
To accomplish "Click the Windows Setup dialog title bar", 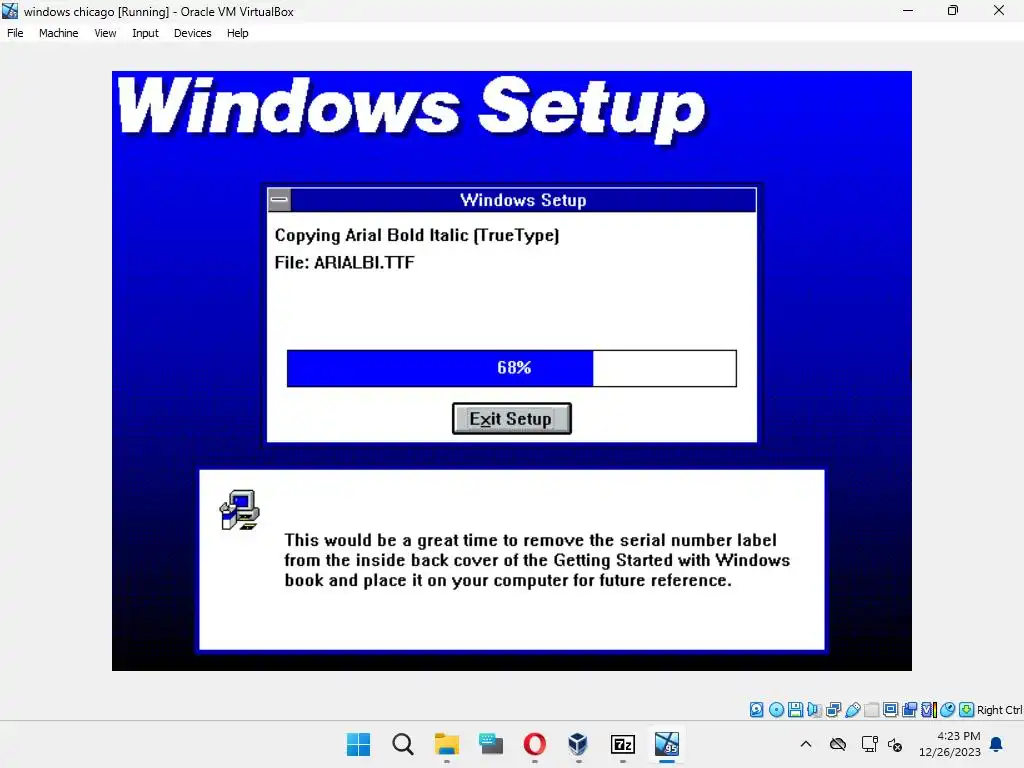I will 523,200.
